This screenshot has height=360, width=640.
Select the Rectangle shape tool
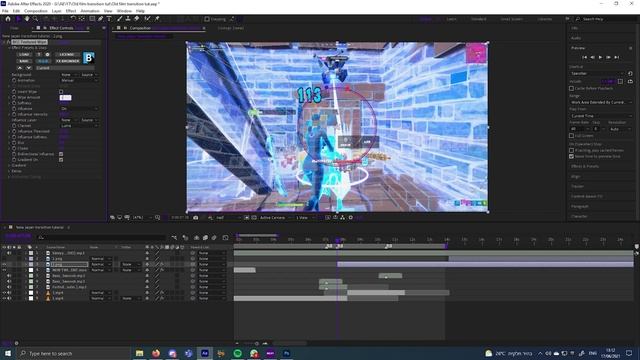click(x=92, y=19)
